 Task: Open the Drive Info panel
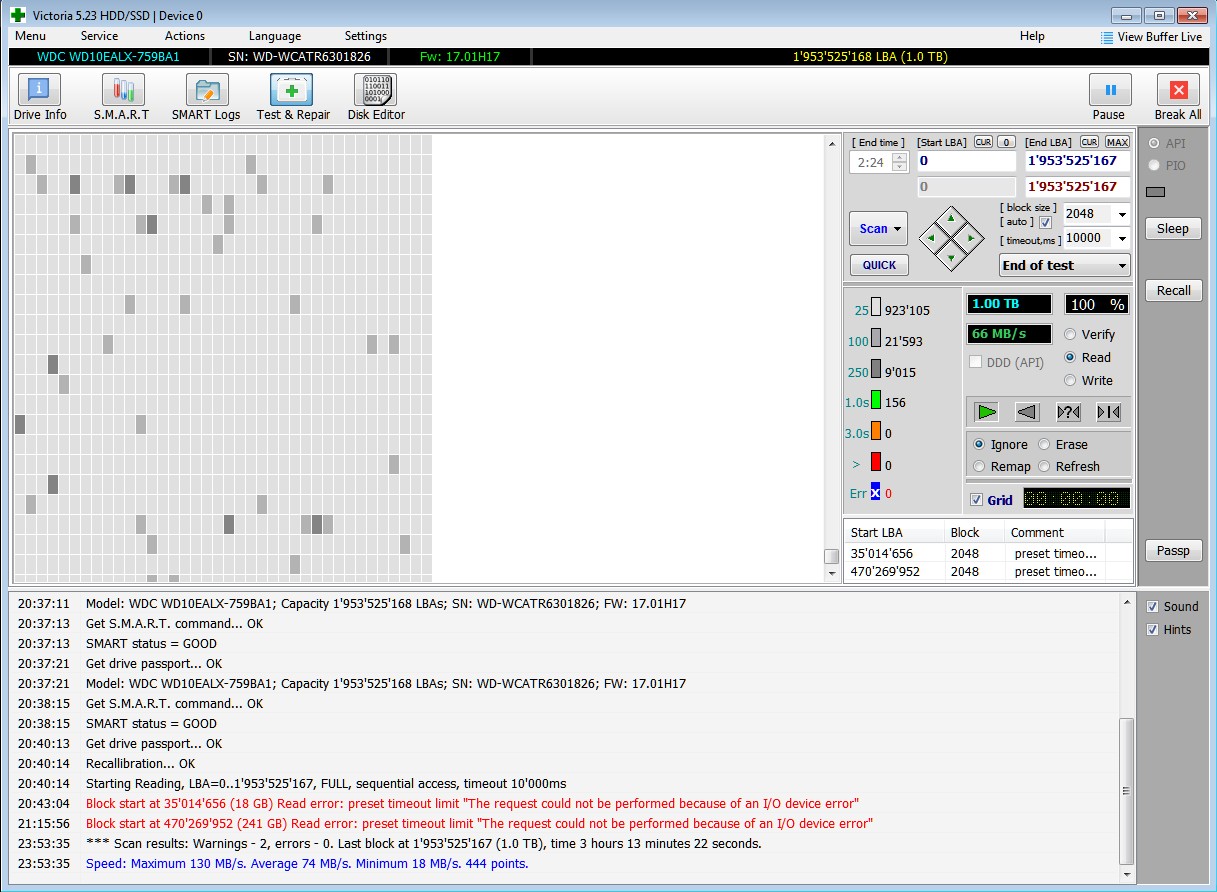click(x=40, y=97)
